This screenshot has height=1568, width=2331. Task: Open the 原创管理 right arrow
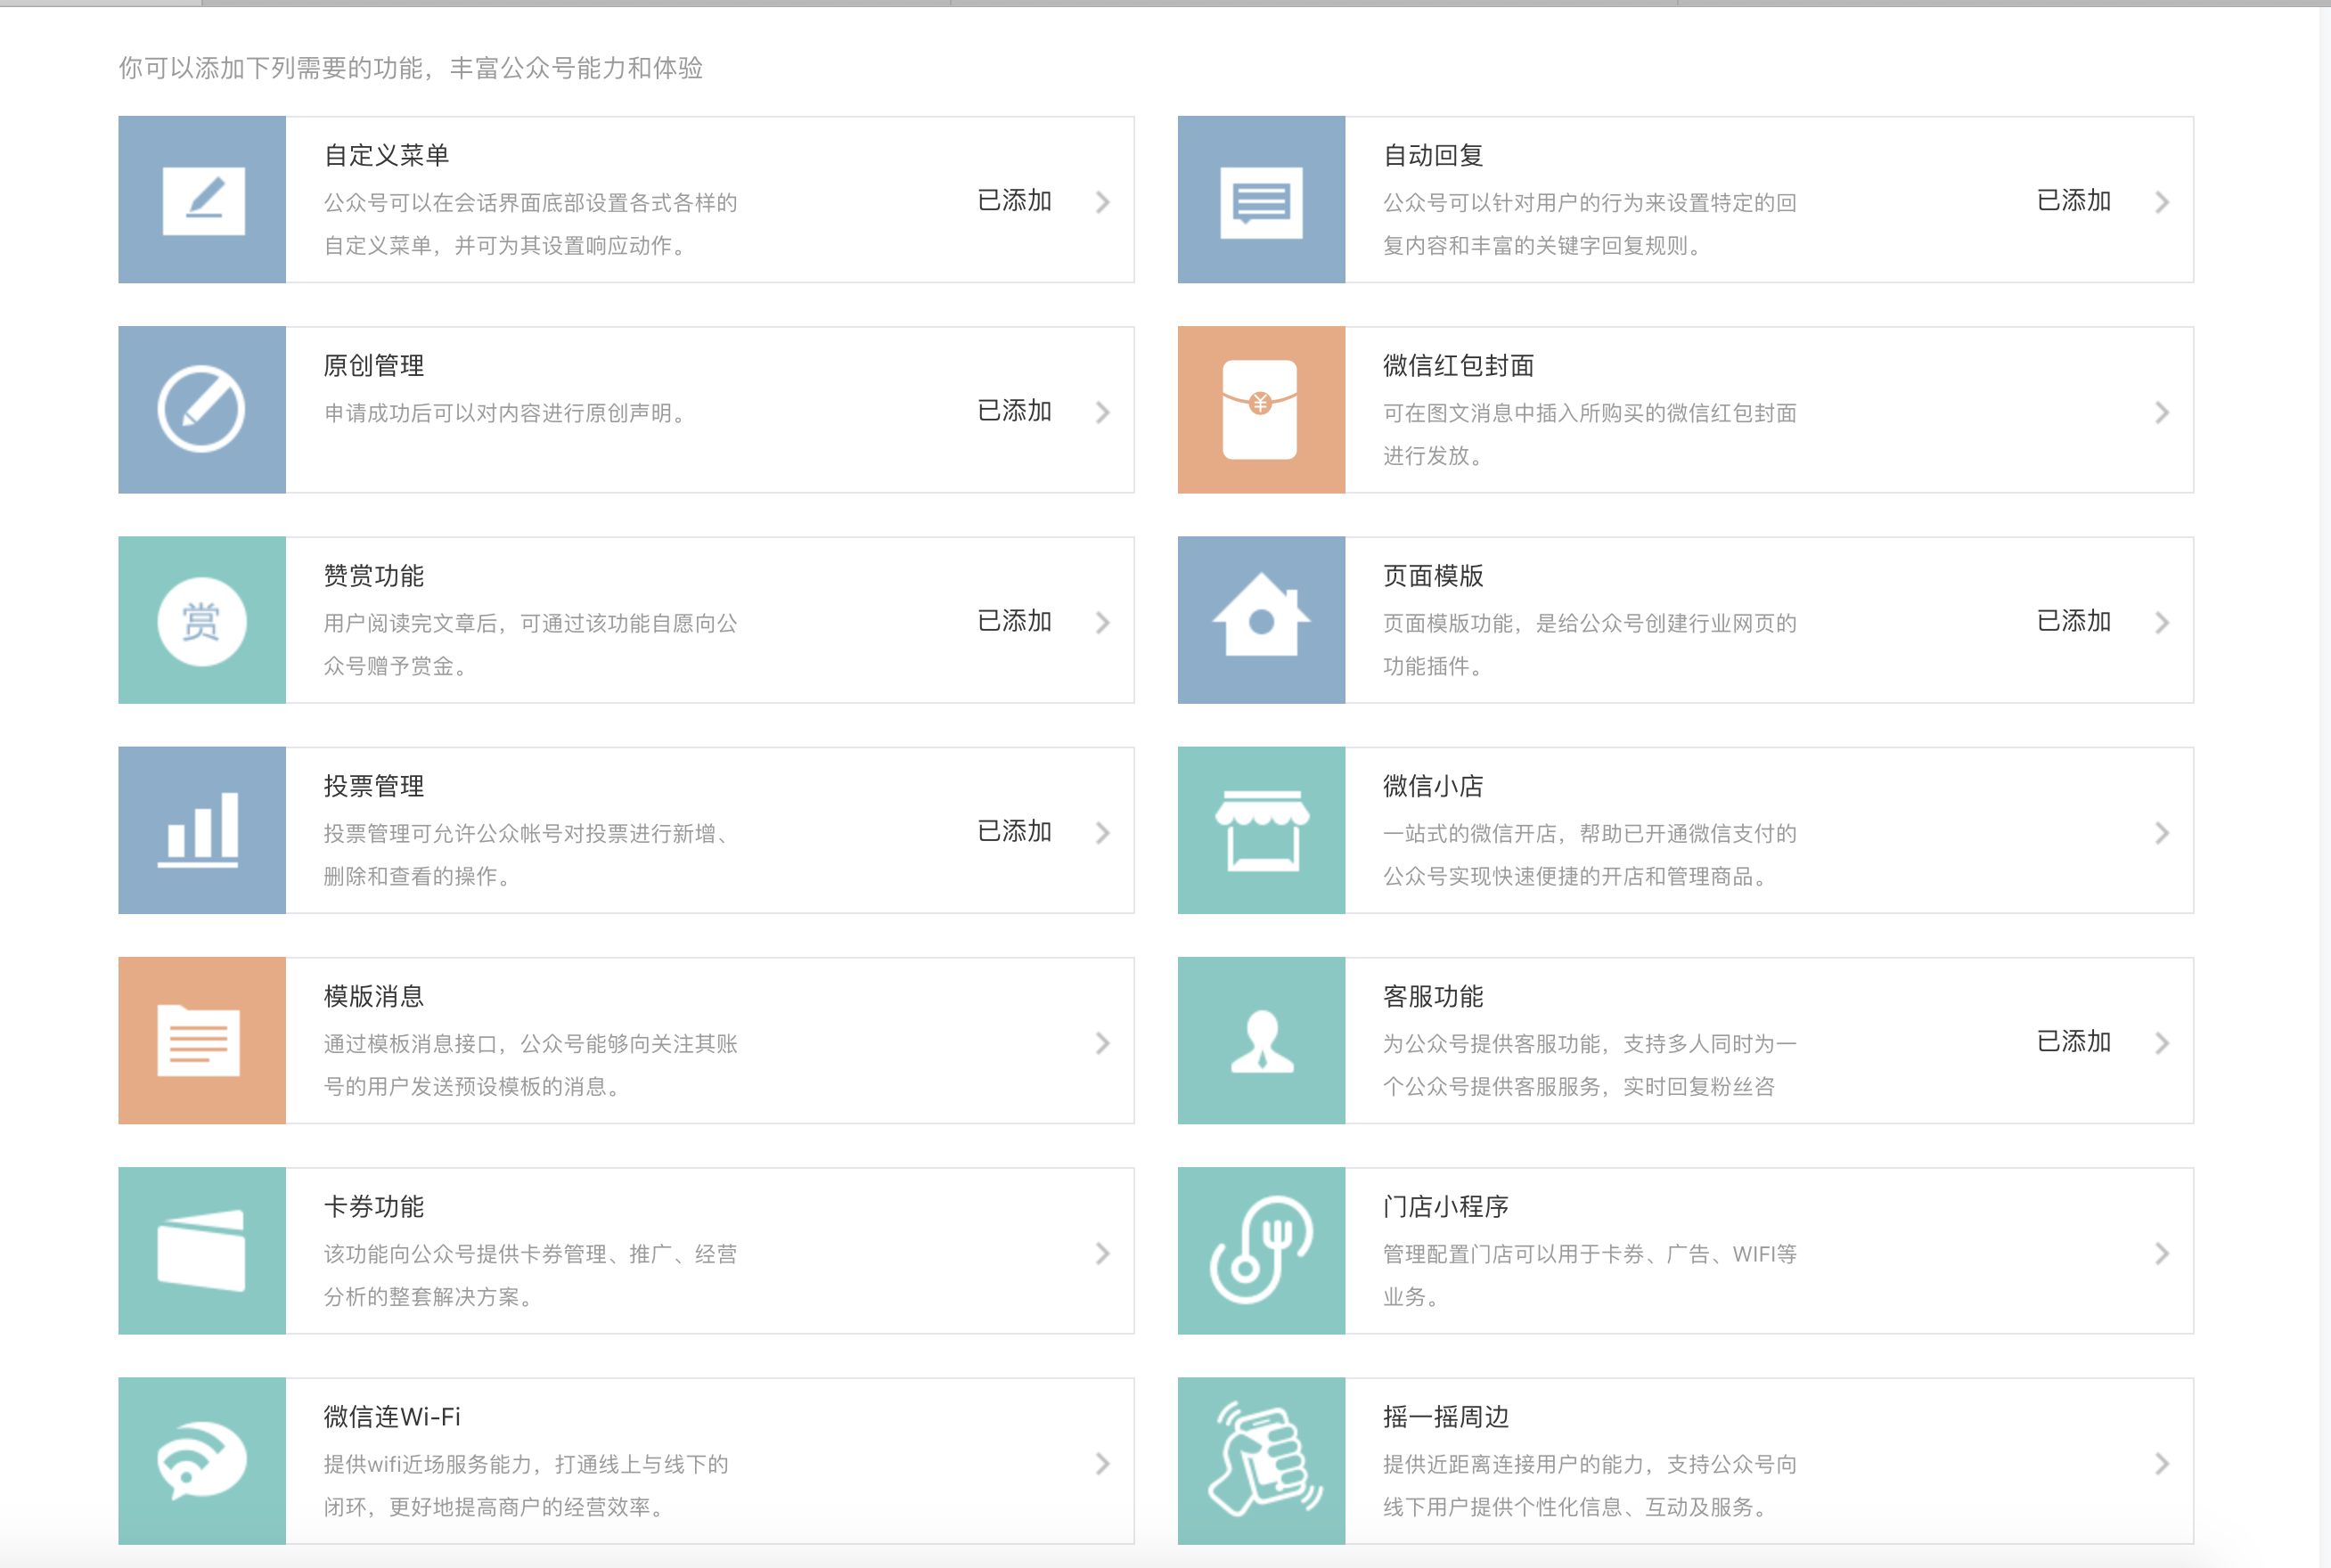[x=1104, y=410]
